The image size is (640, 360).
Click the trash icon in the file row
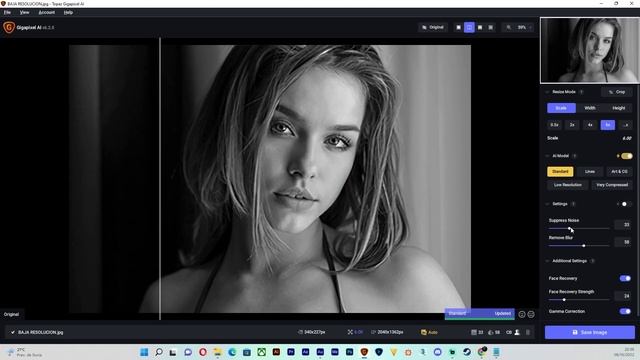(528, 332)
